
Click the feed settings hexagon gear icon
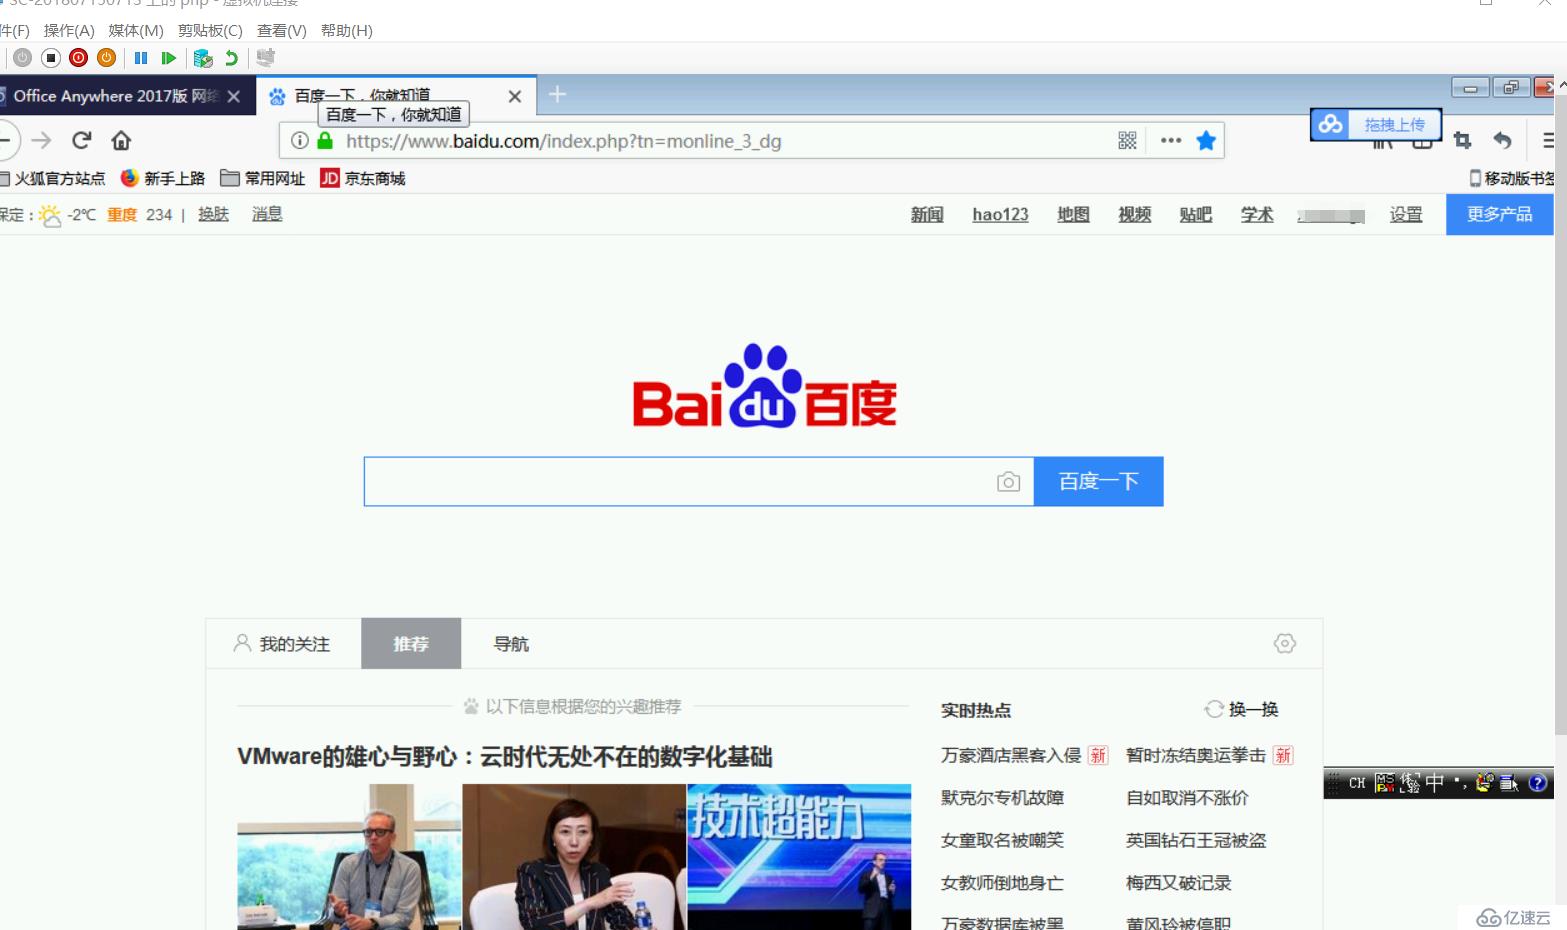coord(1285,643)
